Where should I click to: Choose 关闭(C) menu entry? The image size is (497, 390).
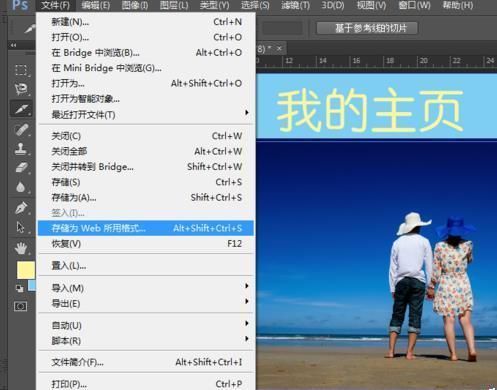click(x=146, y=136)
